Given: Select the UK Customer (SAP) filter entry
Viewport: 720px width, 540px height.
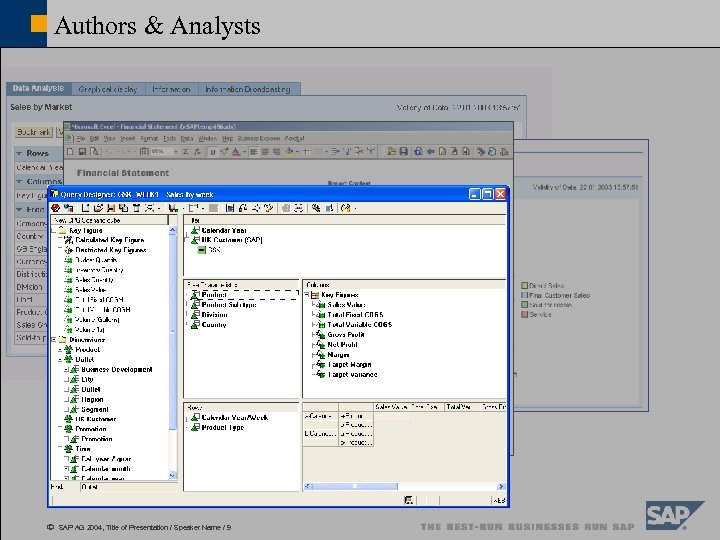Looking at the screenshot, I should 232,240.
